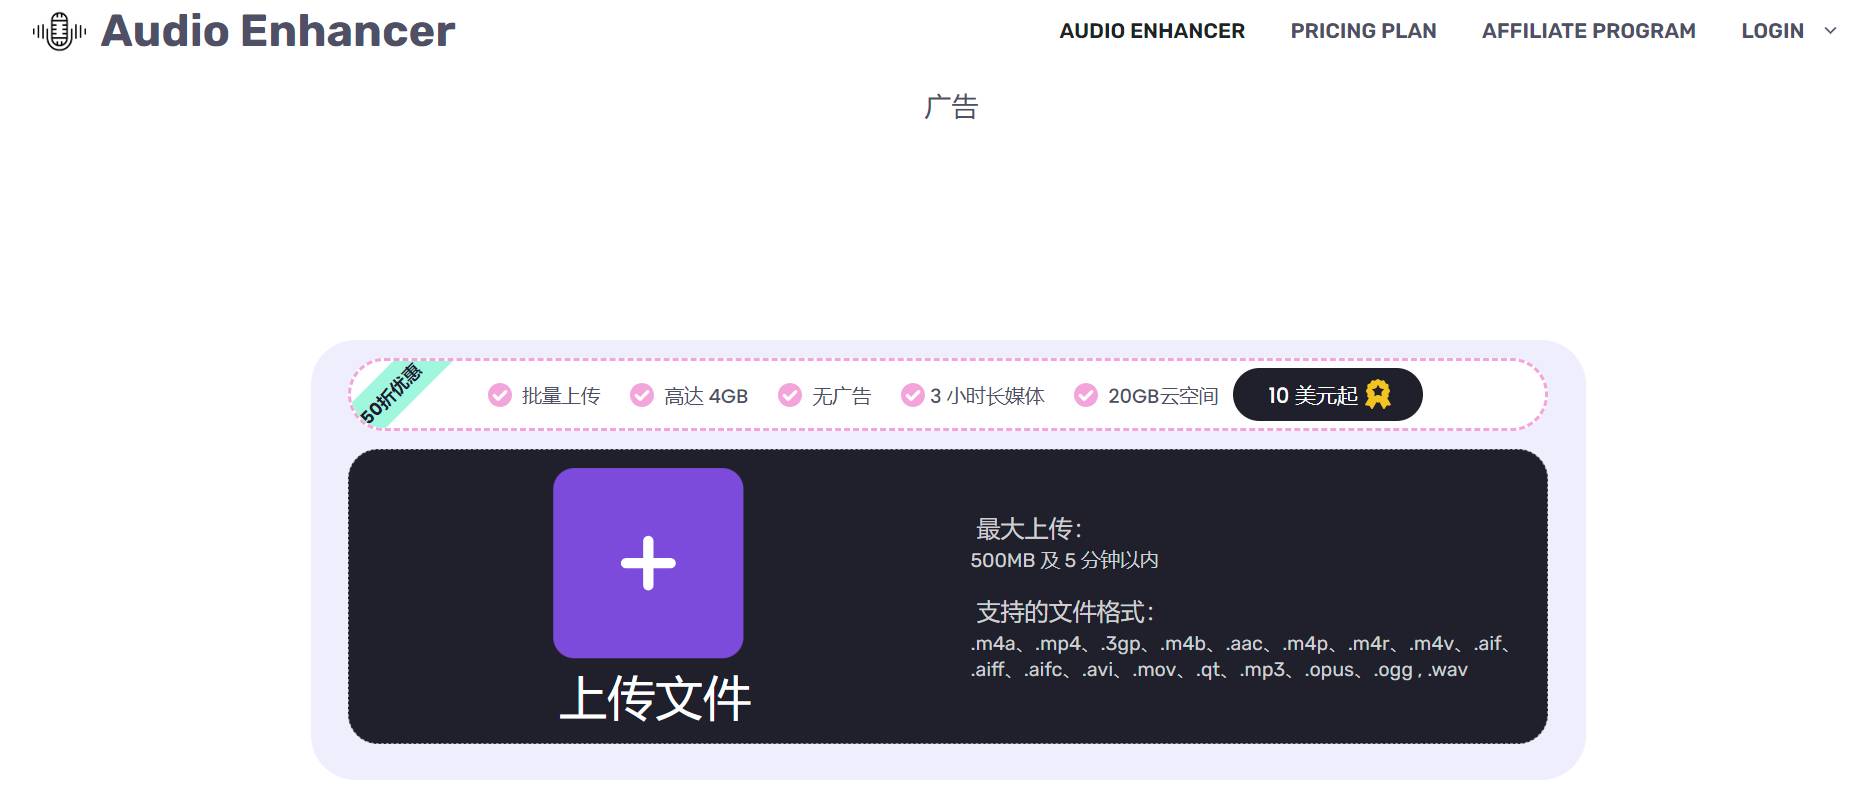Go to the PRICING PLAN page
The width and height of the screenshot is (1869, 792).
[x=1362, y=31]
